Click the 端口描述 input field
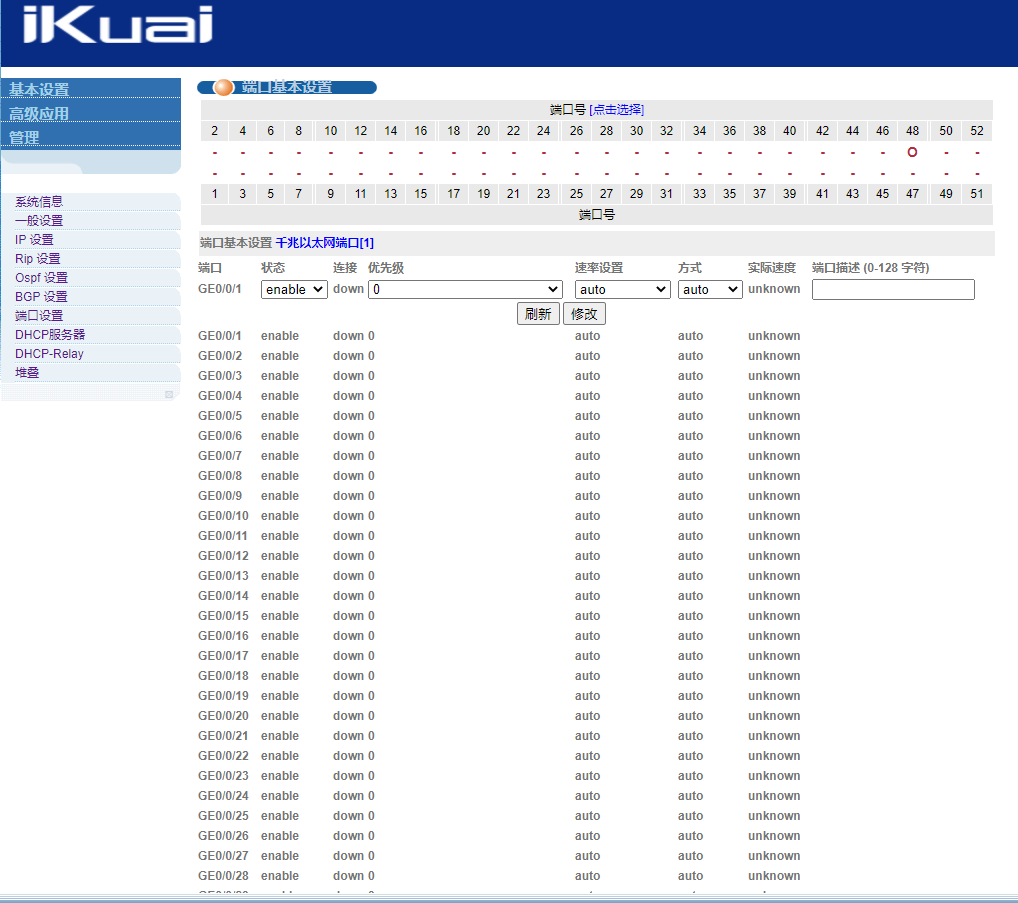This screenshot has width=1018, height=903. coord(893,290)
